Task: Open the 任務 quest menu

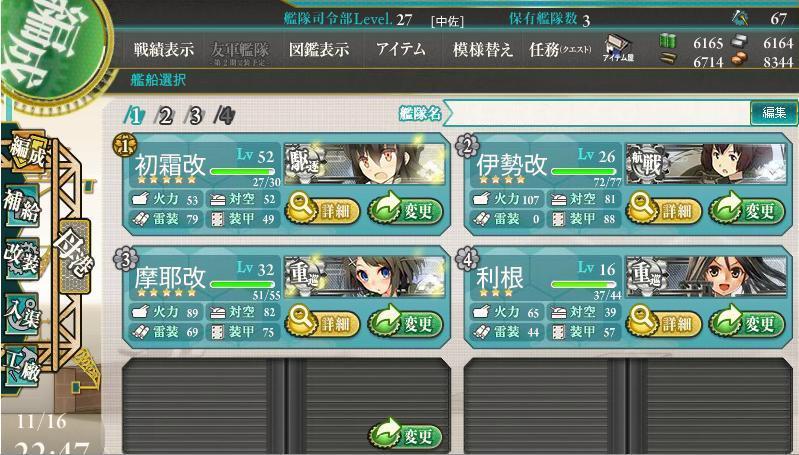Action: [560, 49]
